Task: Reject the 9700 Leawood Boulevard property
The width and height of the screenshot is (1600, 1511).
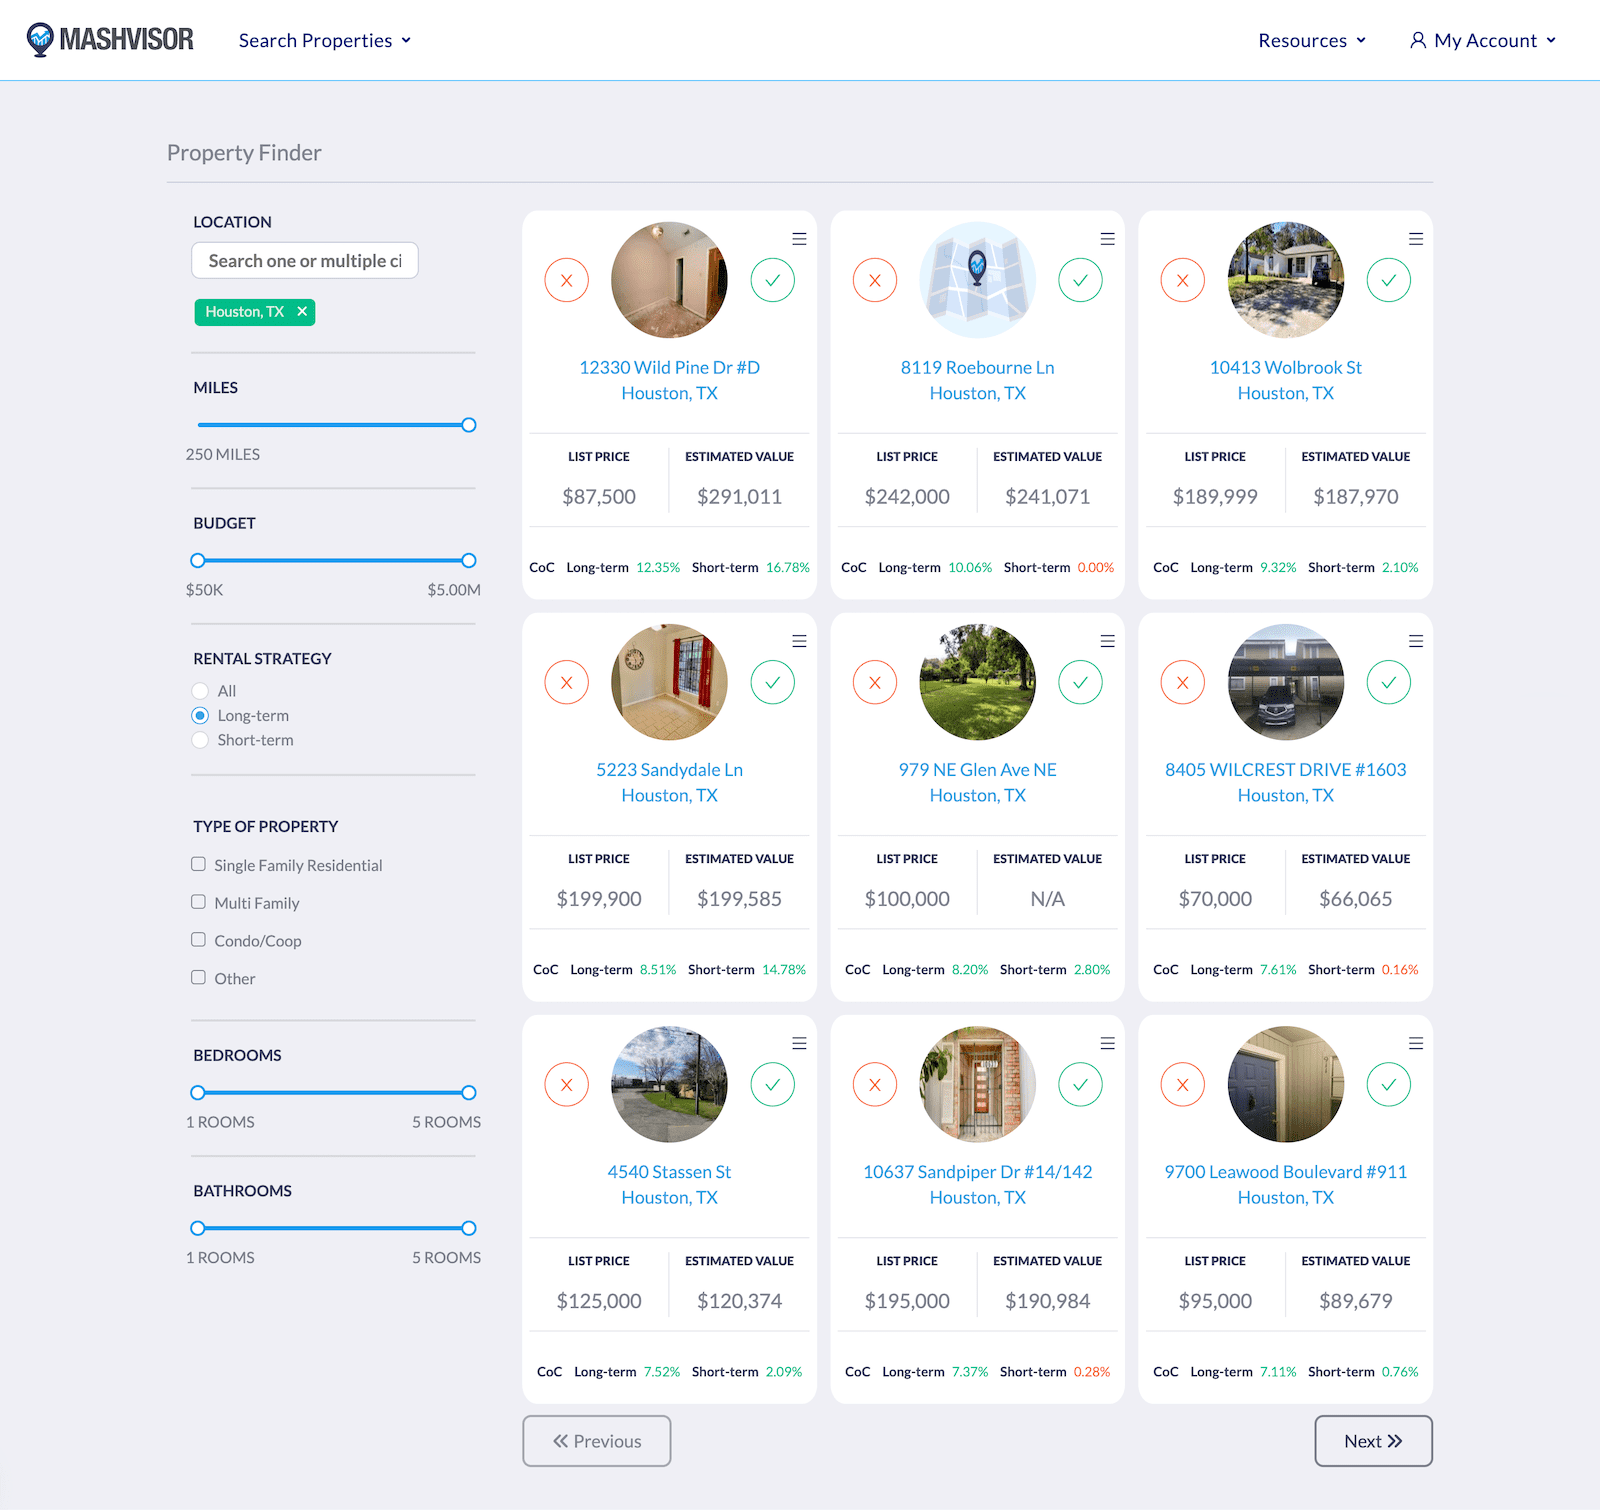Action: pyautogui.click(x=1182, y=1085)
